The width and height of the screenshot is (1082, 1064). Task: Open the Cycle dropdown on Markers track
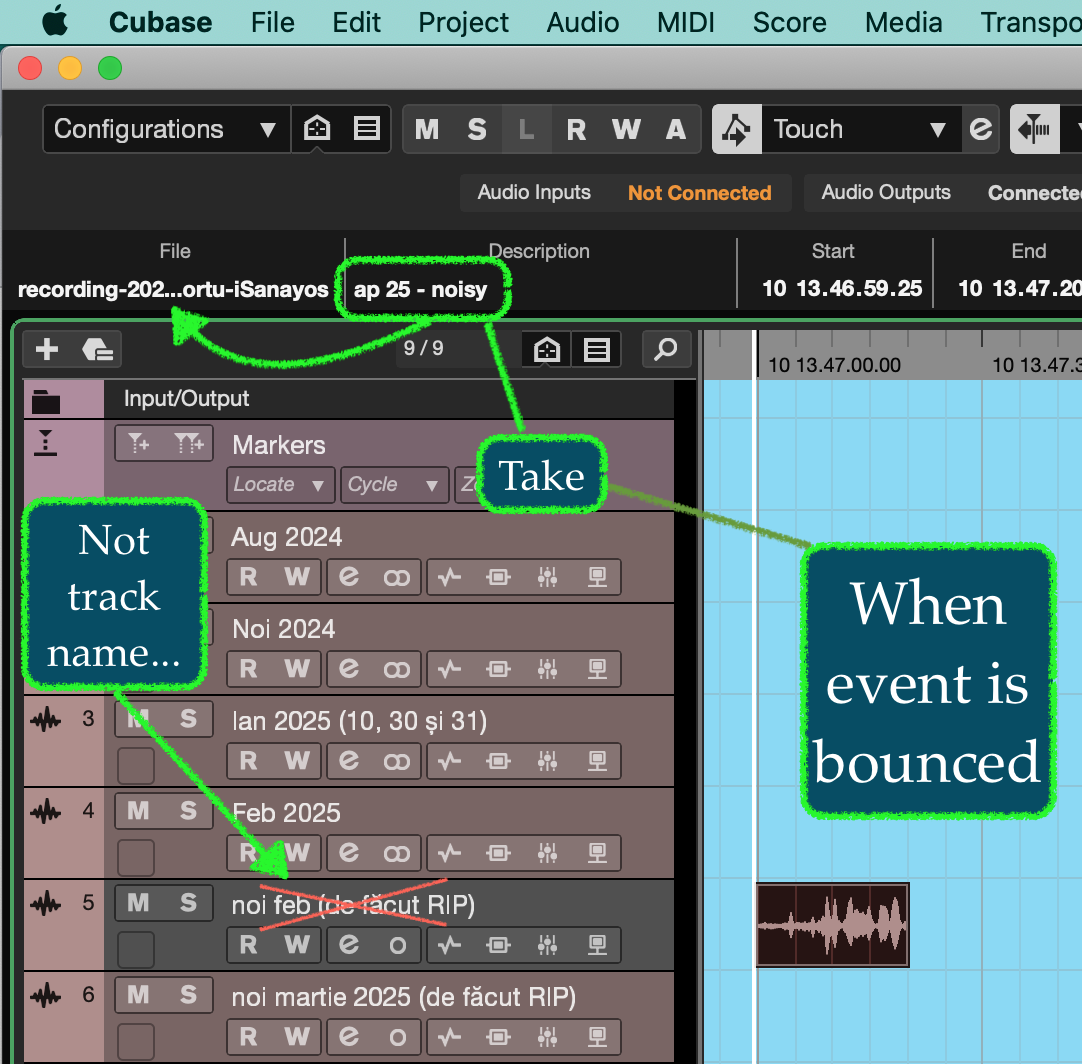(394, 484)
